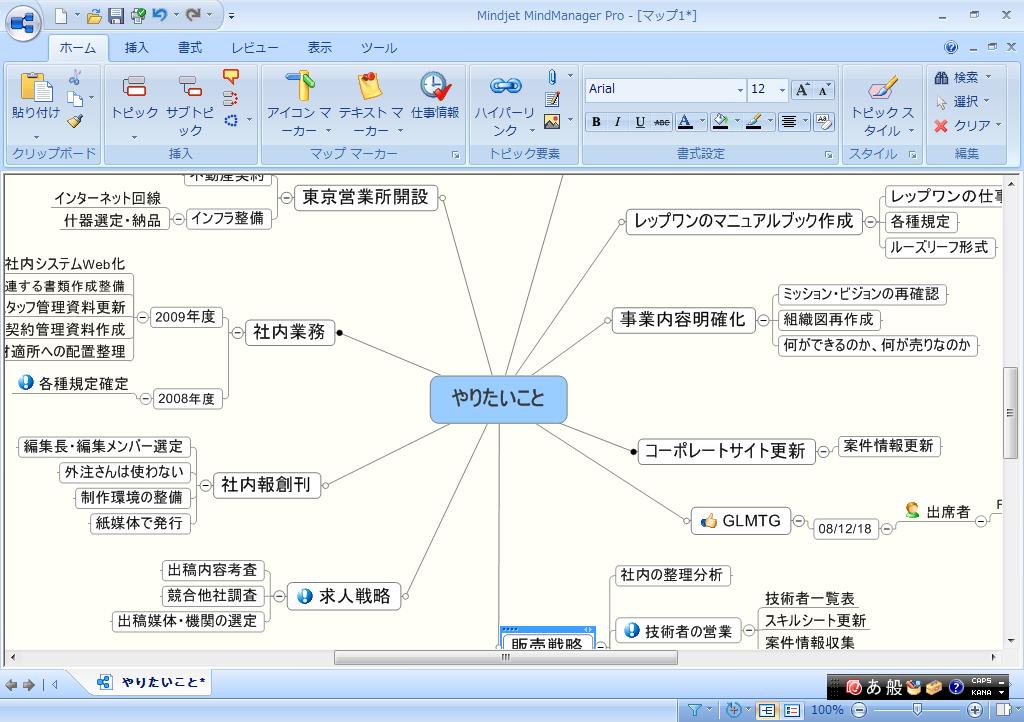The height and width of the screenshot is (722, 1024).
Task: Collapse the 社内報創刊 branch
Action: 206,485
